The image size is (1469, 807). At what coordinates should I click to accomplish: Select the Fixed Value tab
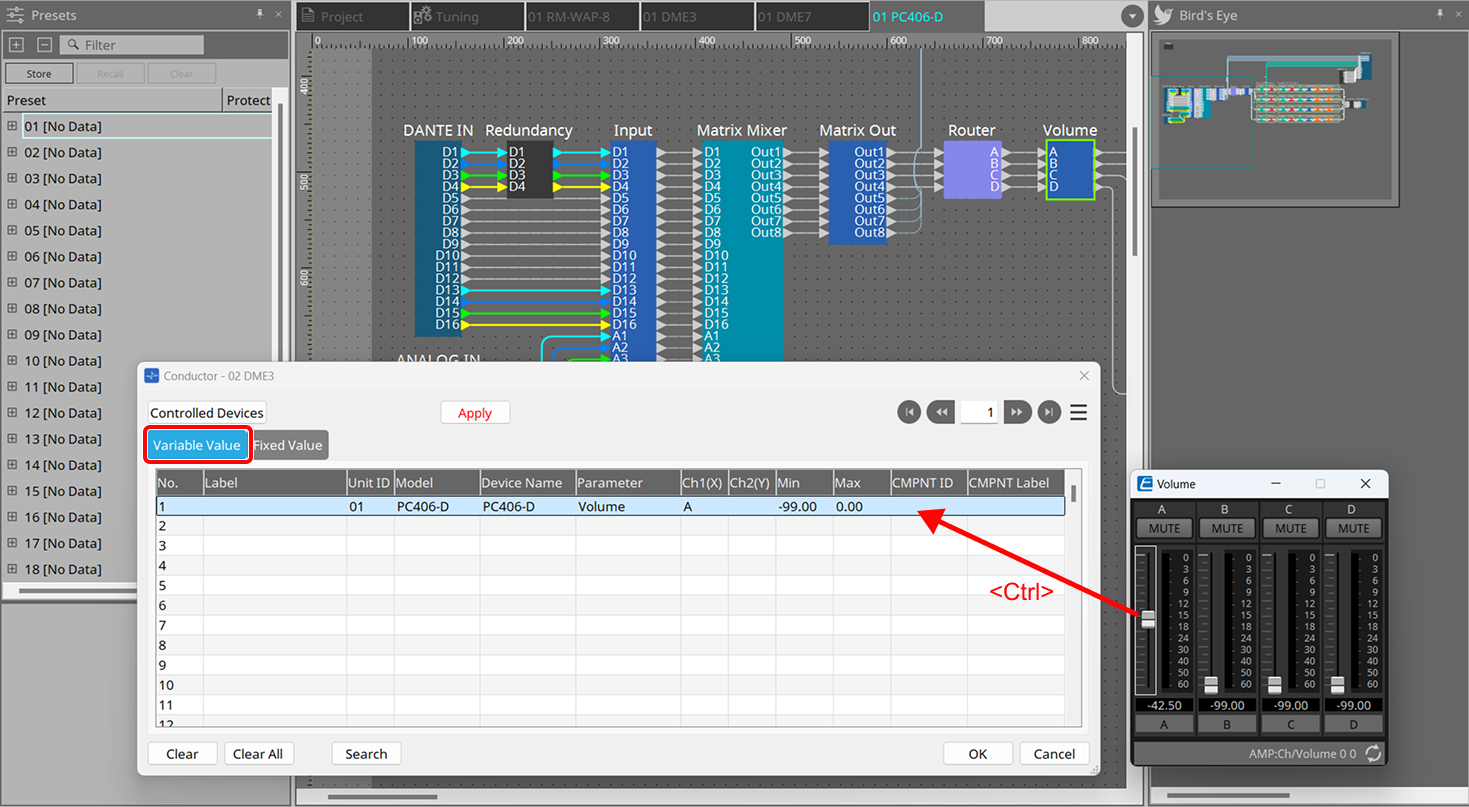pos(289,445)
